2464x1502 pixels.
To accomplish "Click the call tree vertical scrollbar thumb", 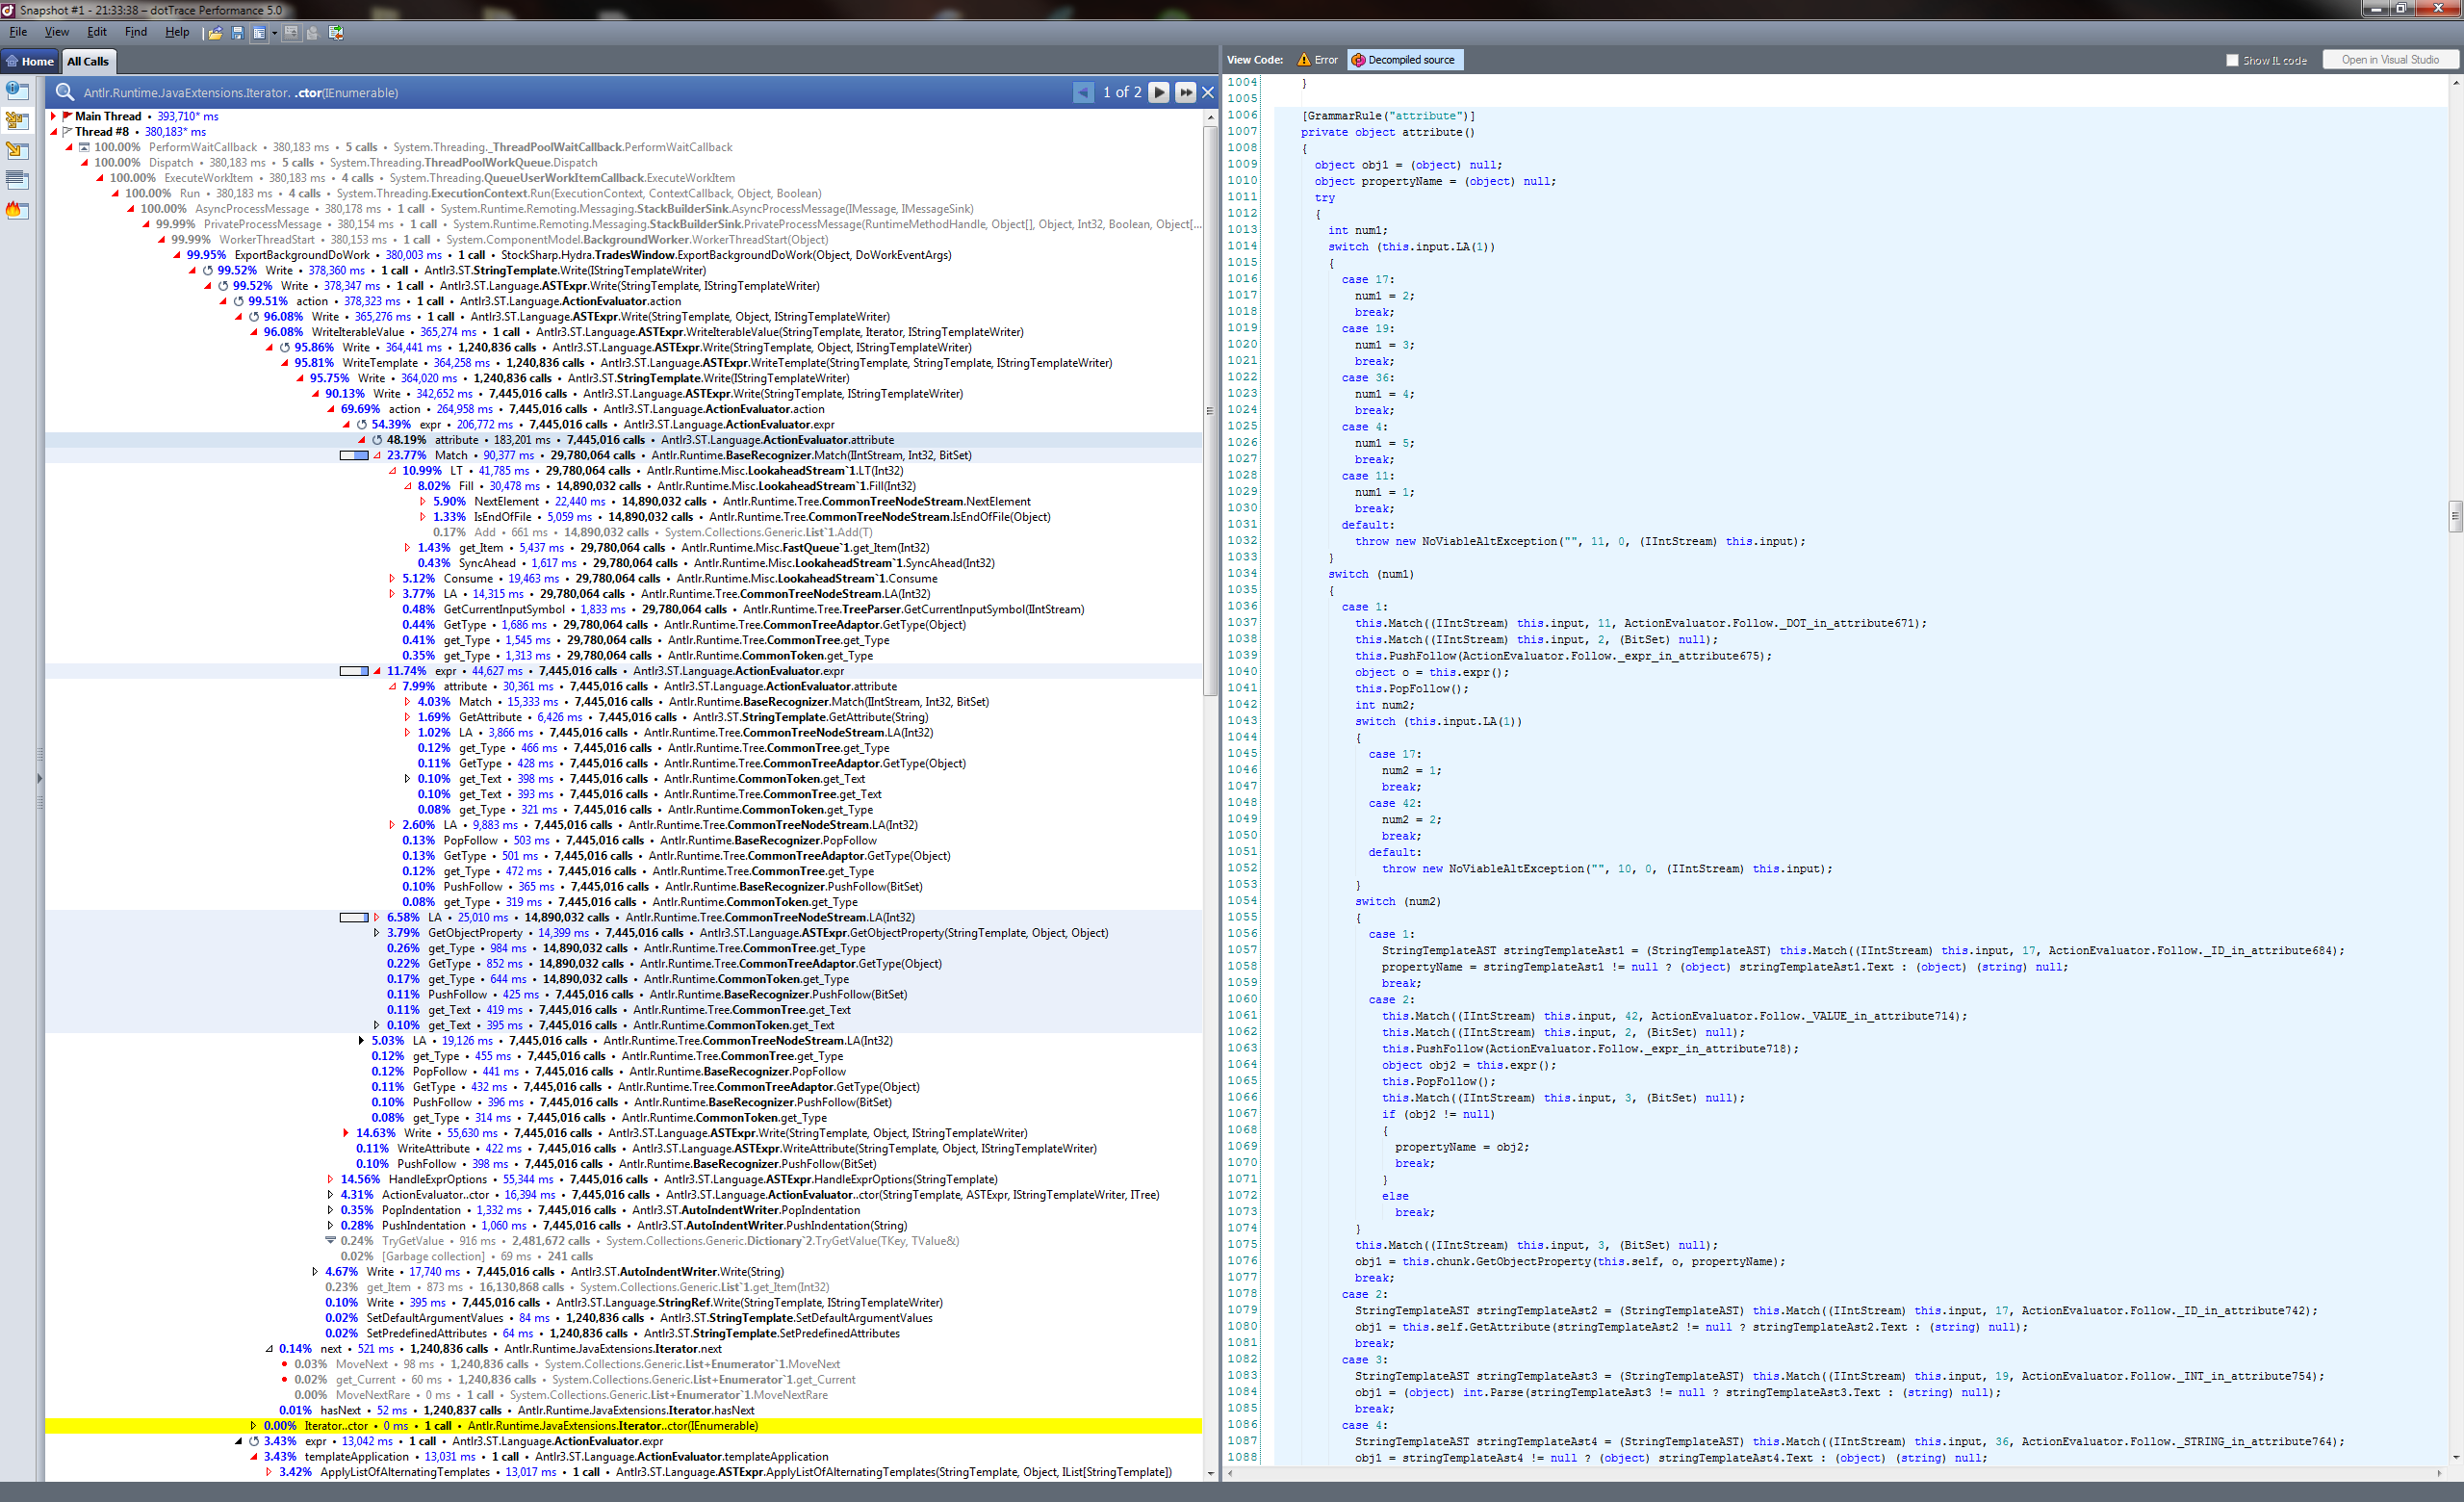I will click(x=1210, y=410).
